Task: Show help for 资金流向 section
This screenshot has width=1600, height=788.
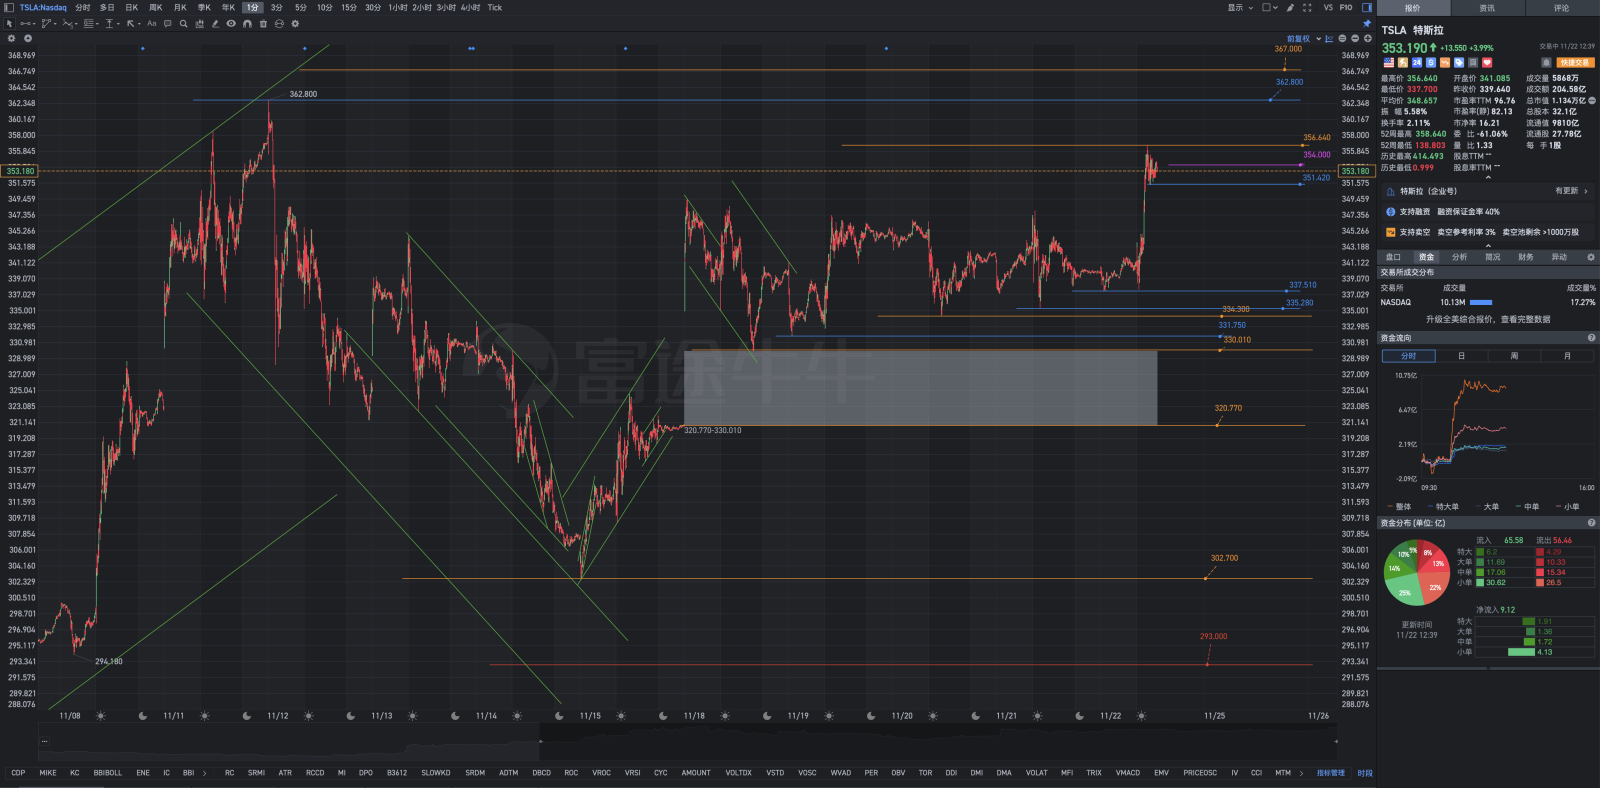Action: 1591,338
